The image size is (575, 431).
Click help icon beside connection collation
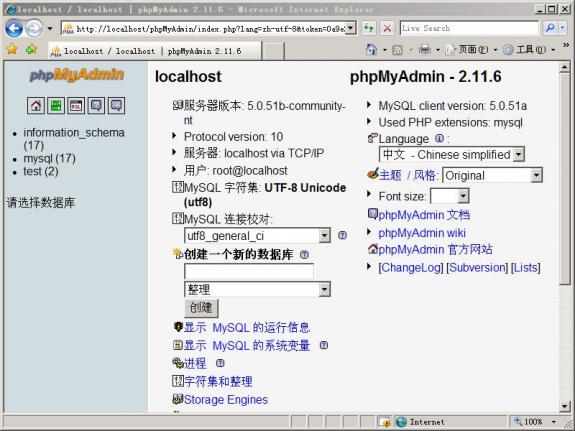(342, 235)
